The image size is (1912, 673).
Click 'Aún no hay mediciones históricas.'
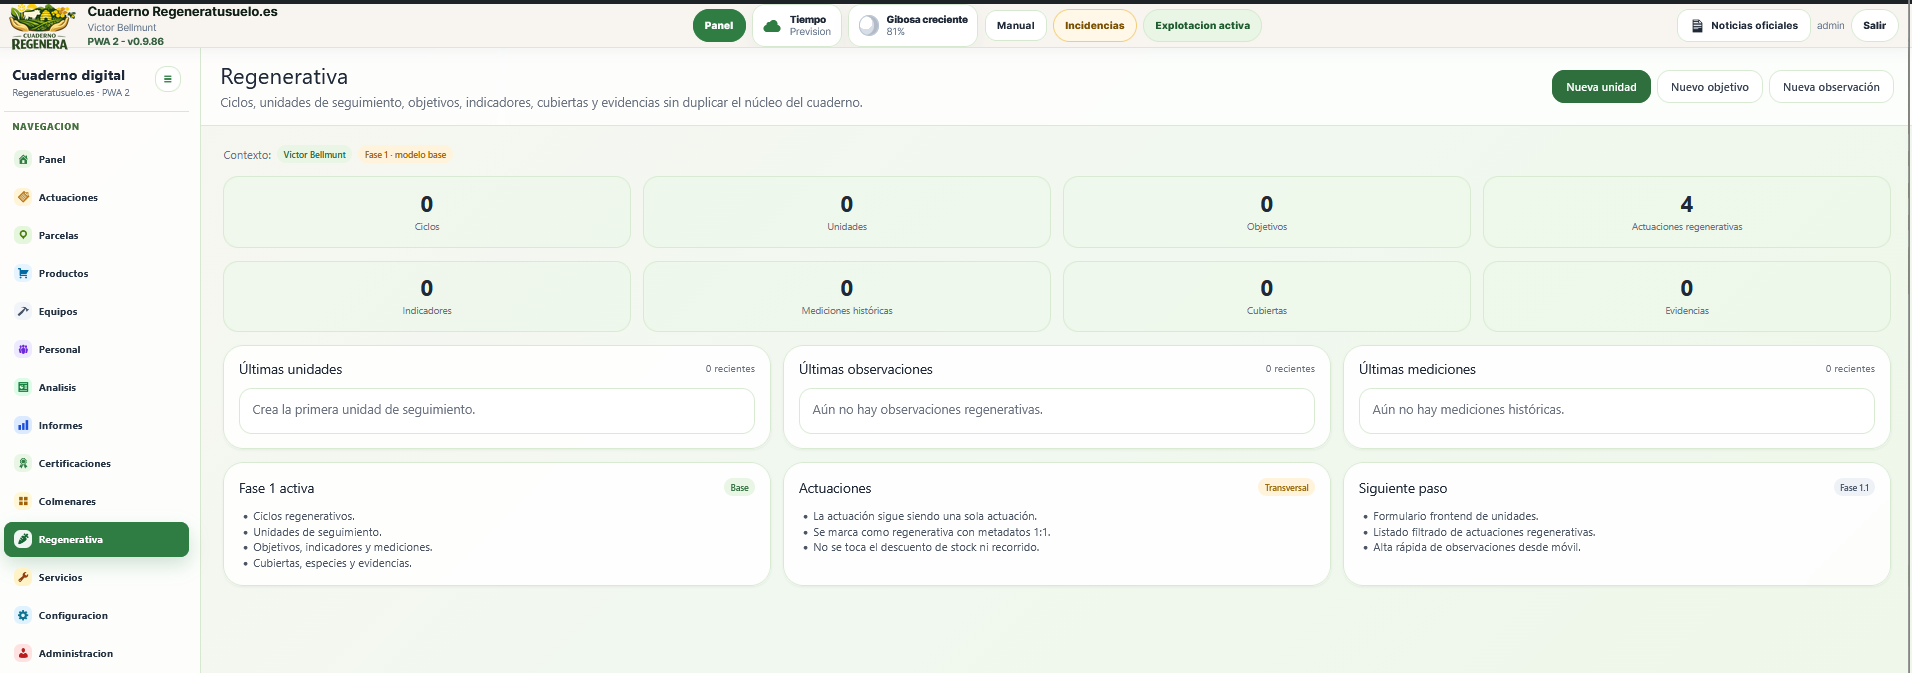click(x=1617, y=411)
